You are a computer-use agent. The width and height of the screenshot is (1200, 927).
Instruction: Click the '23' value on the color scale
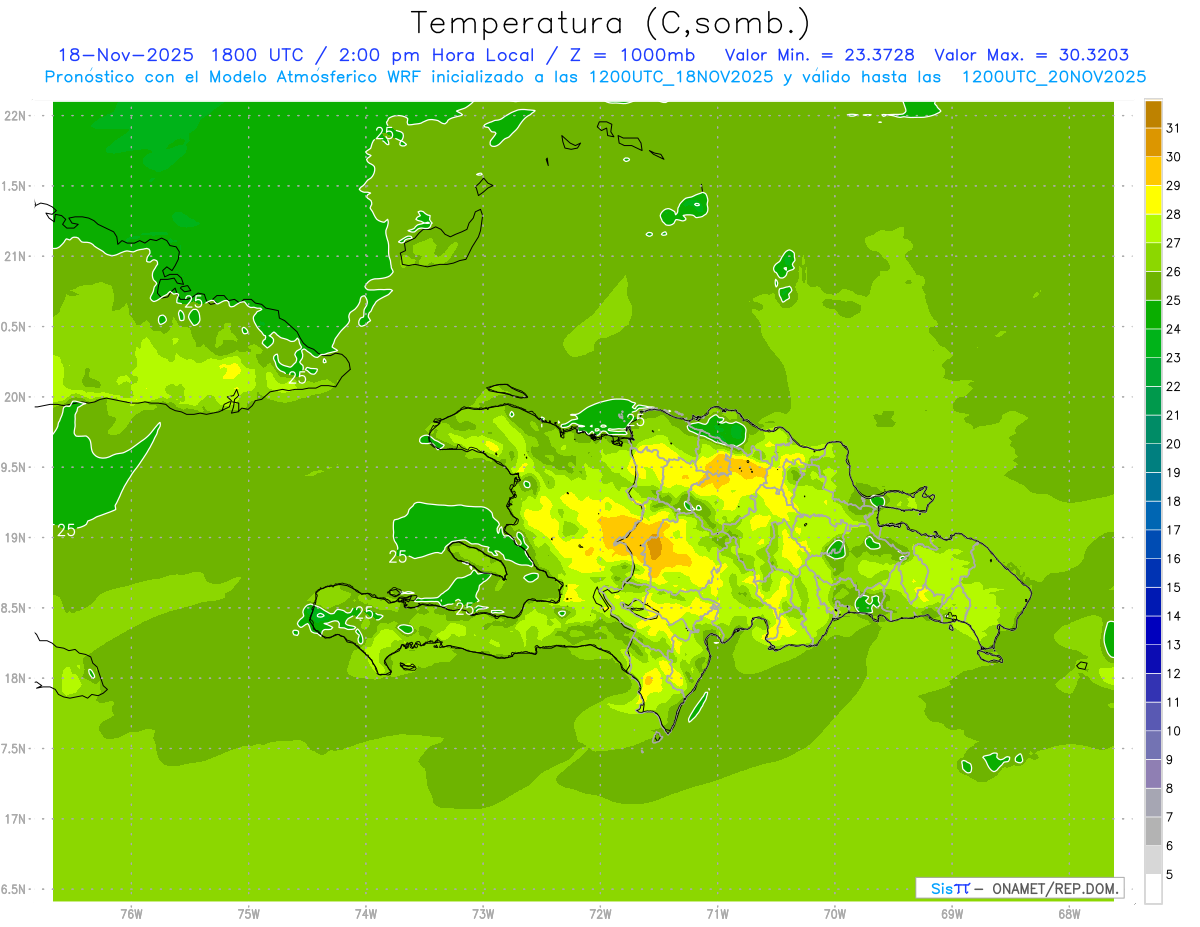pos(1173,358)
